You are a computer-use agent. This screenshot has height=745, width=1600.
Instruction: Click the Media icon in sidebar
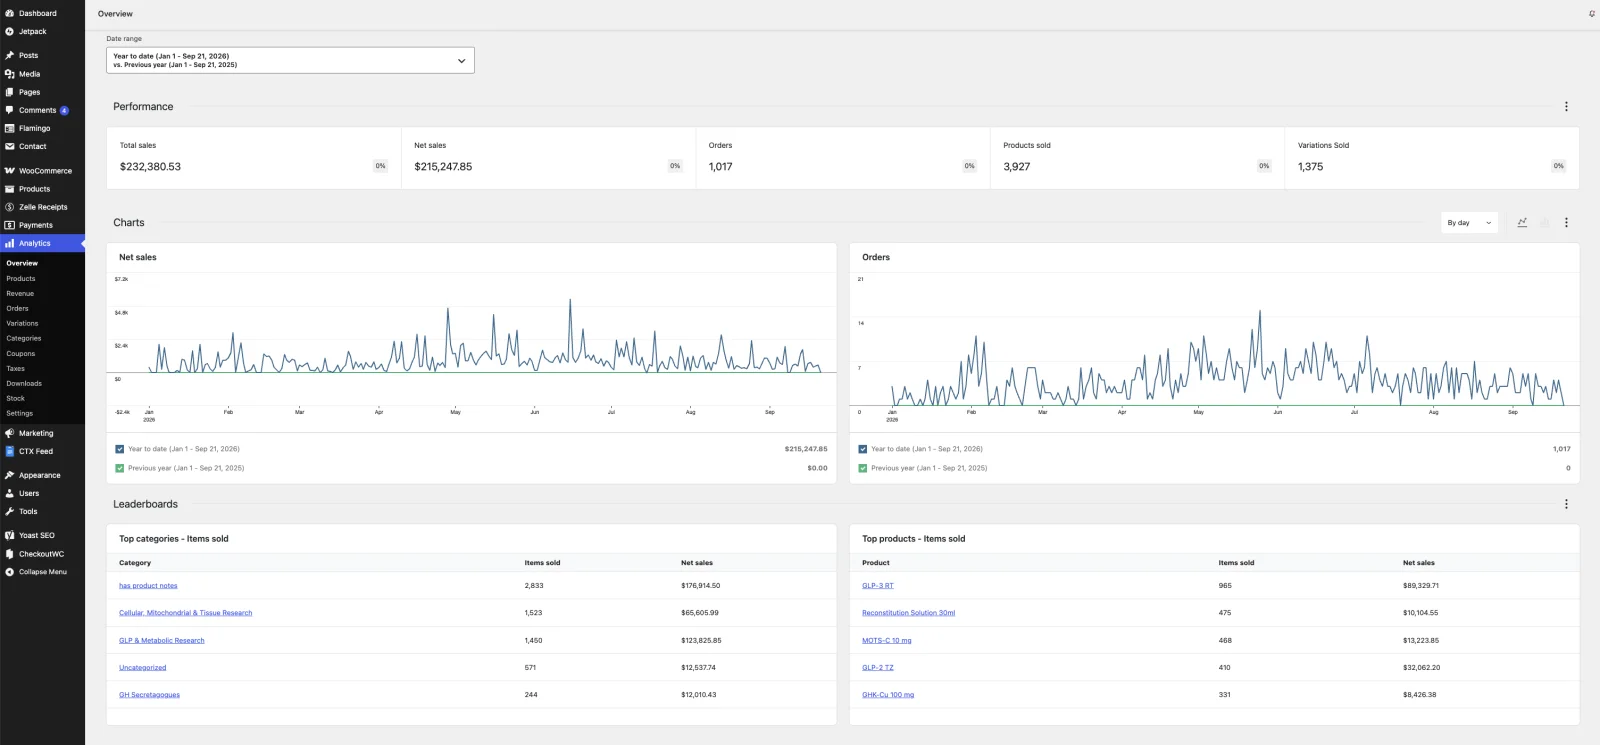tap(9, 74)
